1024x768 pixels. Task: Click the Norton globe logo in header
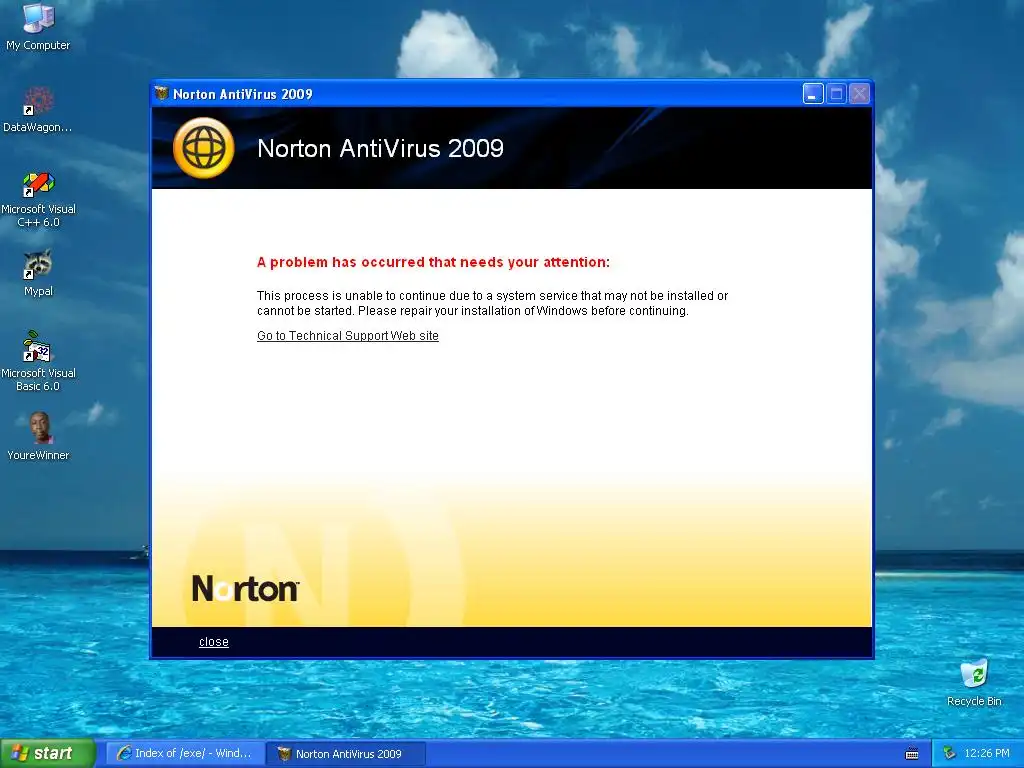coord(204,148)
